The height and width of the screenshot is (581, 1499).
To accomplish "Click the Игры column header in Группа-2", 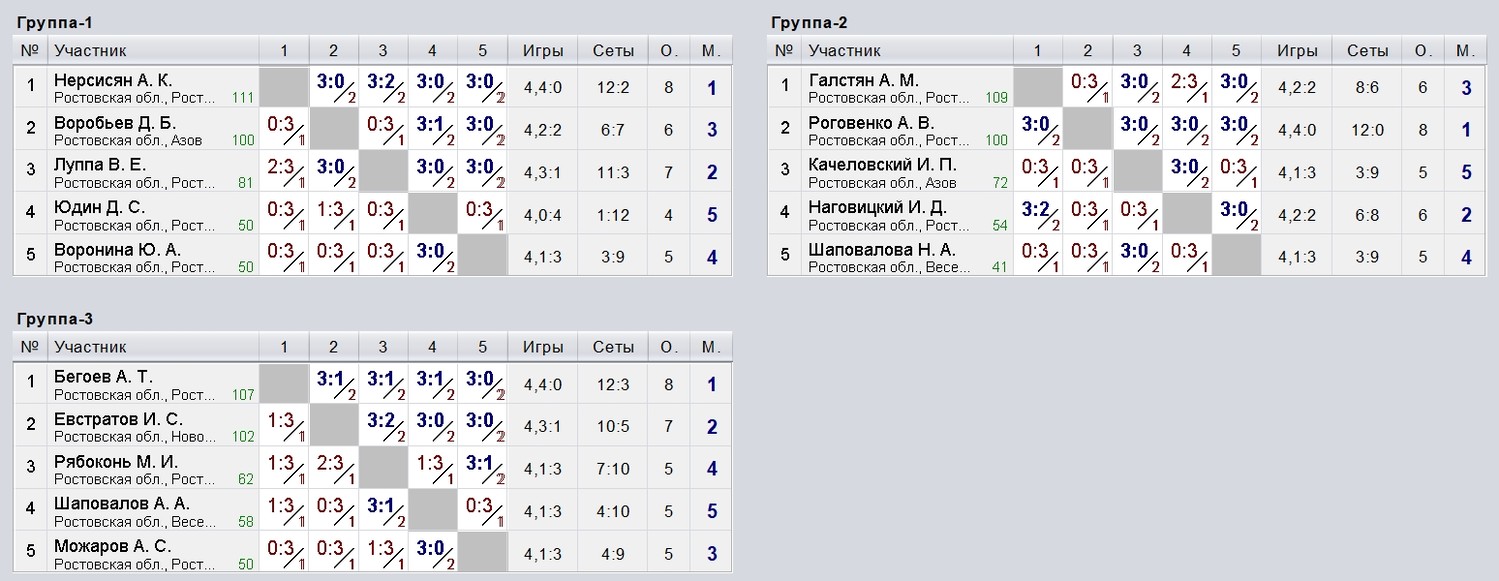I will pyautogui.click(x=1297, y=51).
